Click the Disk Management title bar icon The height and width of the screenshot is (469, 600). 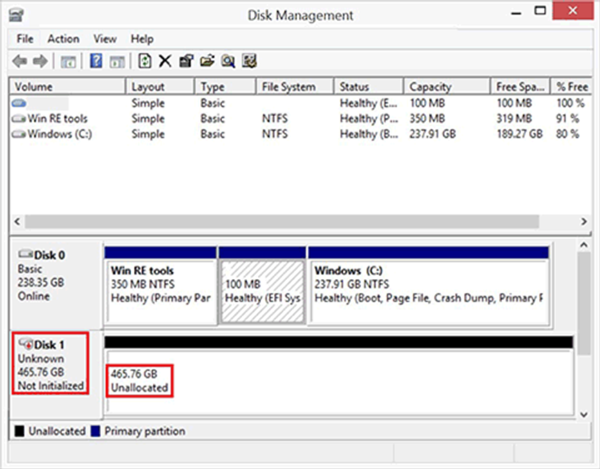(x=16, y=16)
